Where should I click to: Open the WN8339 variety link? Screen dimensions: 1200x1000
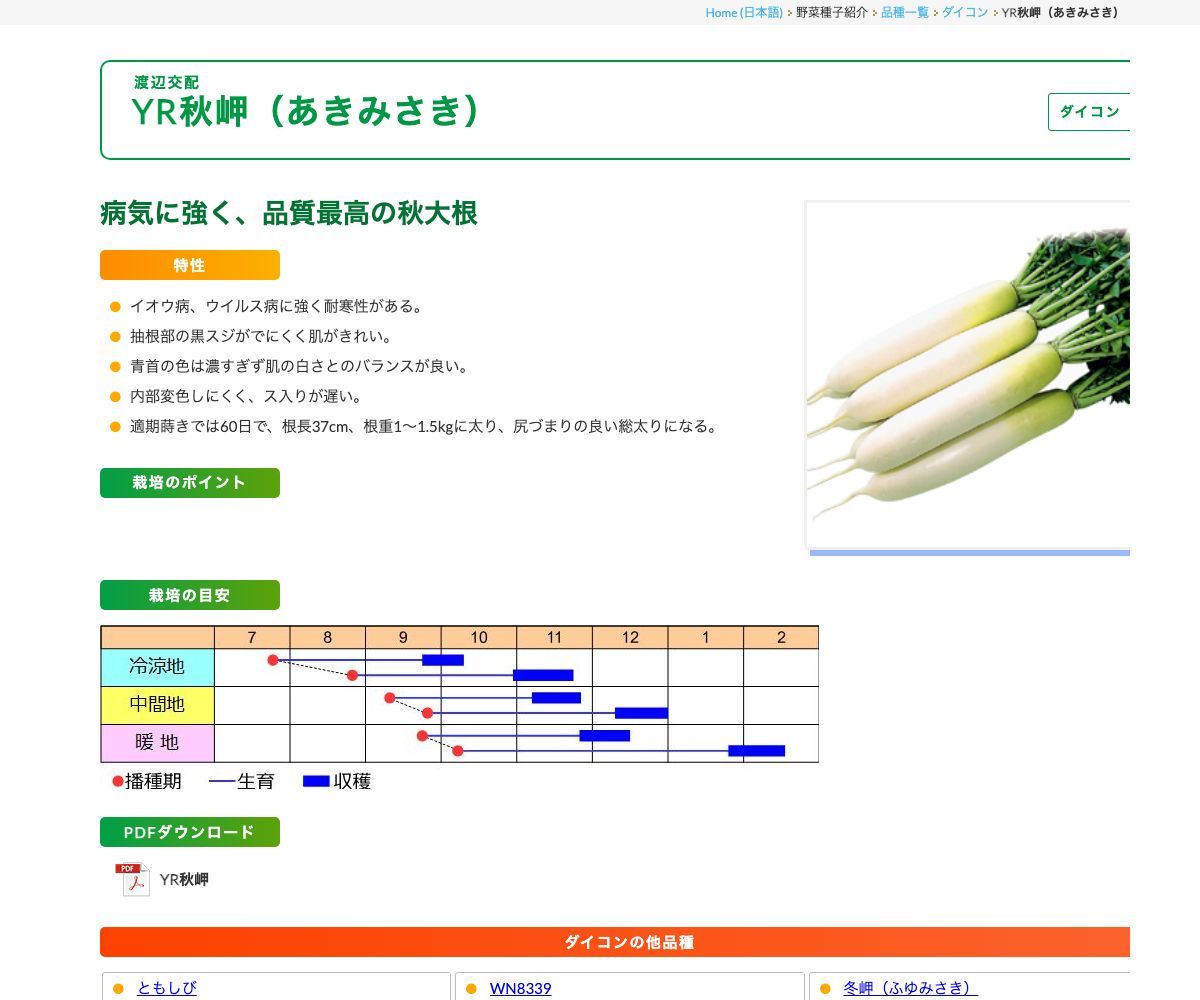[x=520, y=988]
